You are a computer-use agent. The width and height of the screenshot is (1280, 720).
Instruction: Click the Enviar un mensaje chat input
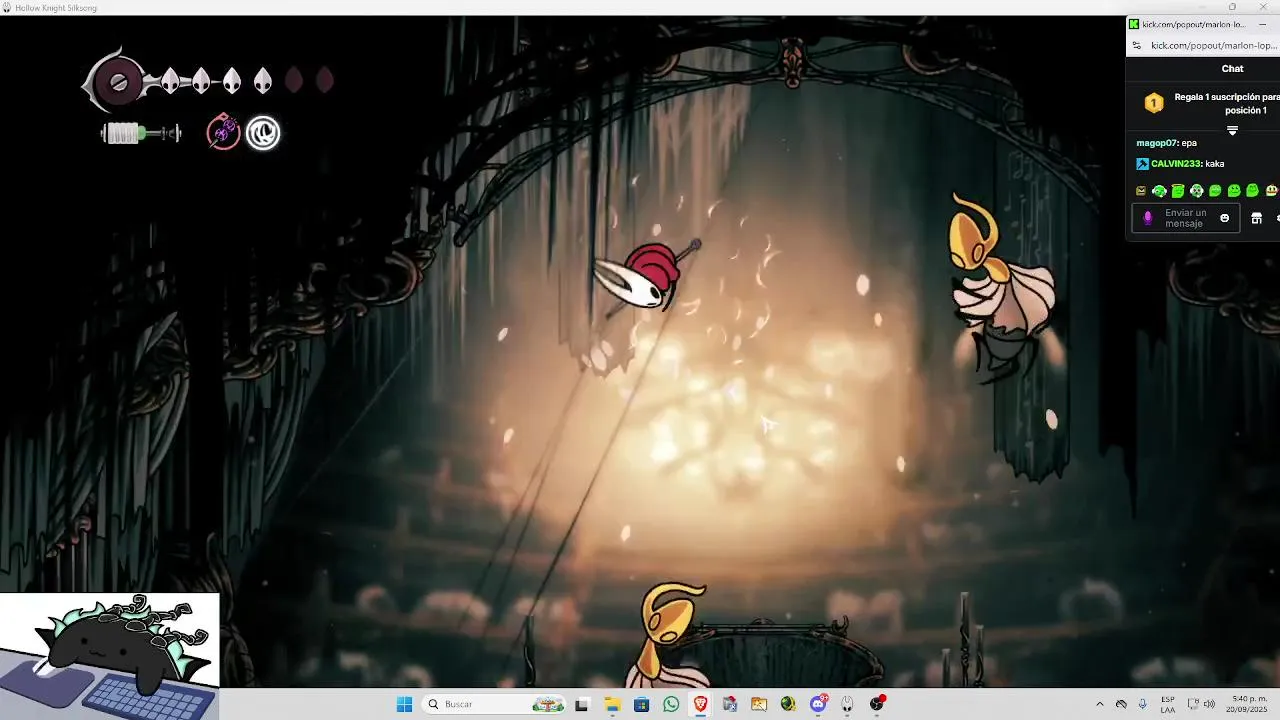pos(1185,218)
